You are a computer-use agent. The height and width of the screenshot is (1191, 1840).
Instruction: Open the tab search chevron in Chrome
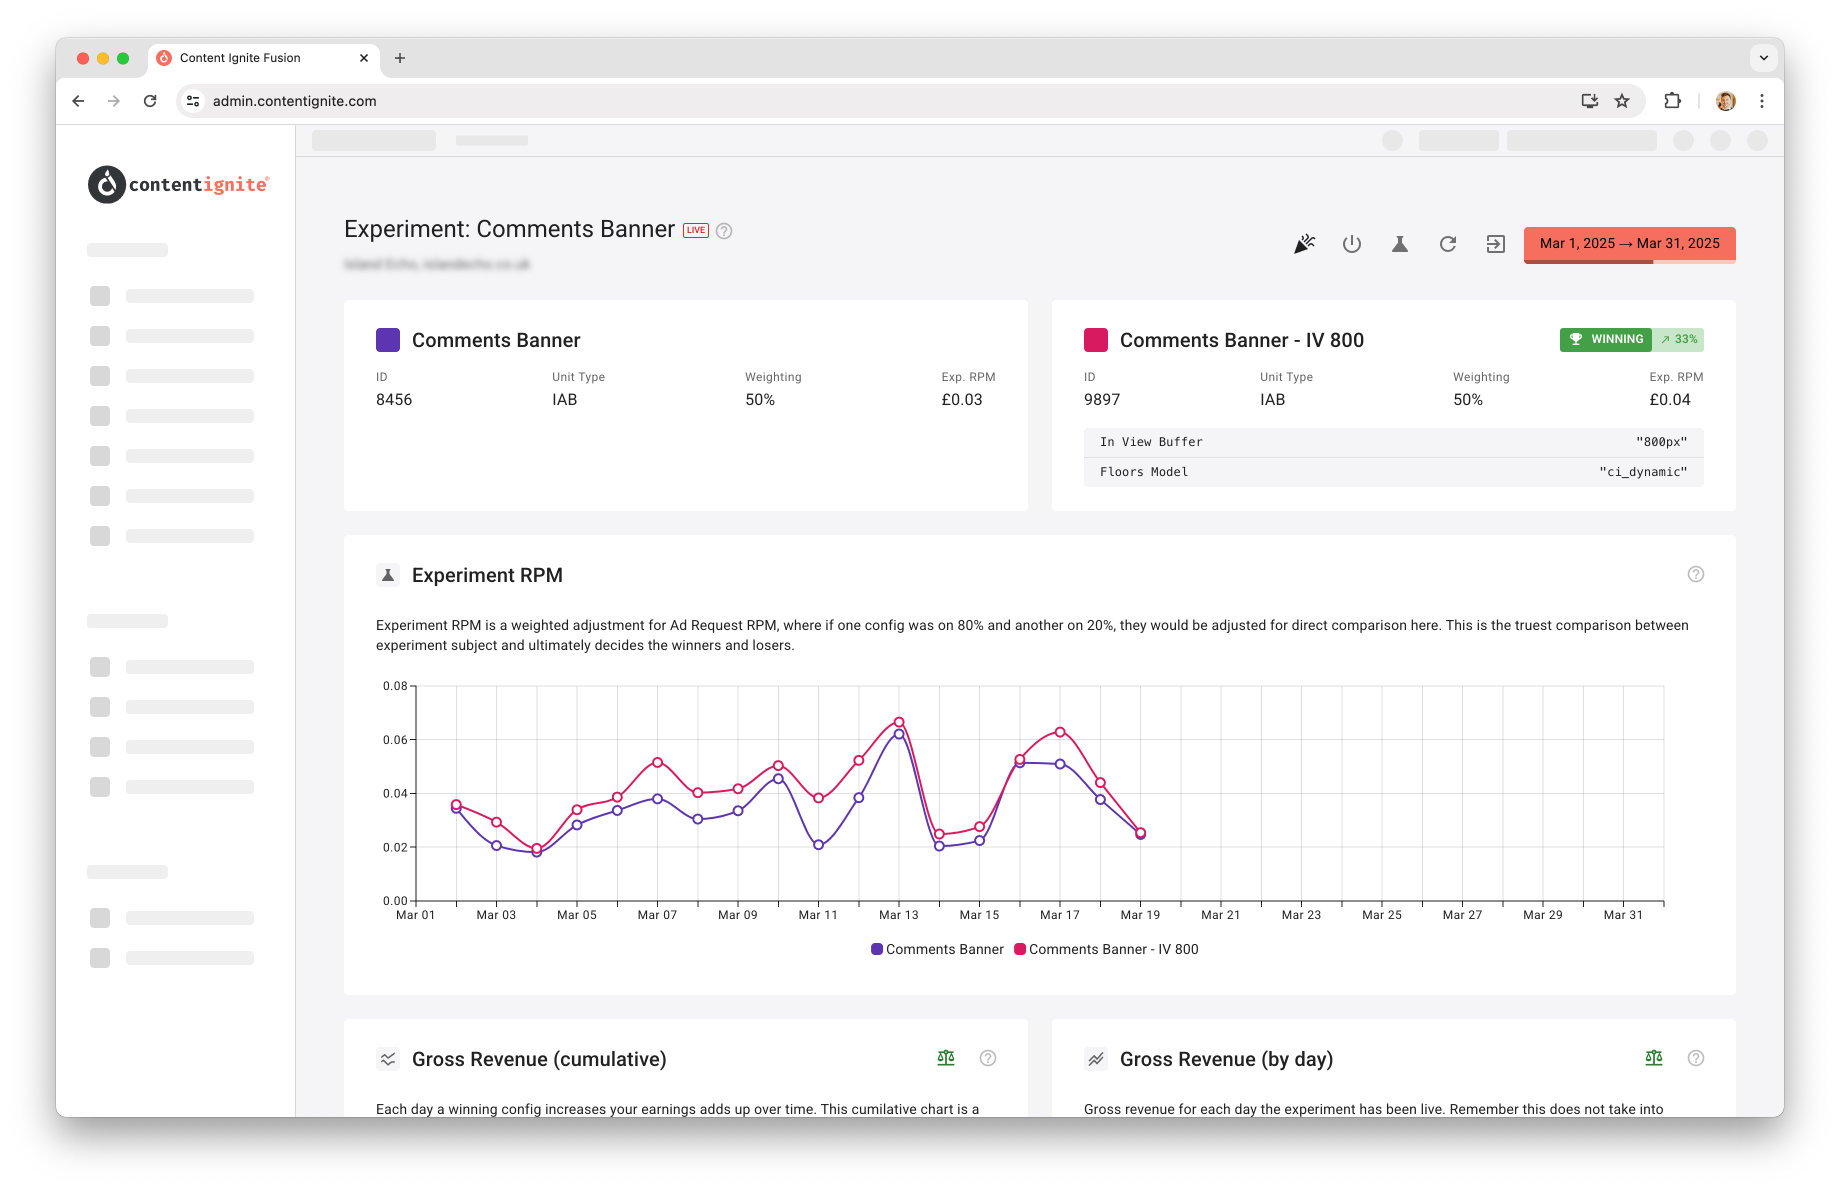click(1764, 58)
